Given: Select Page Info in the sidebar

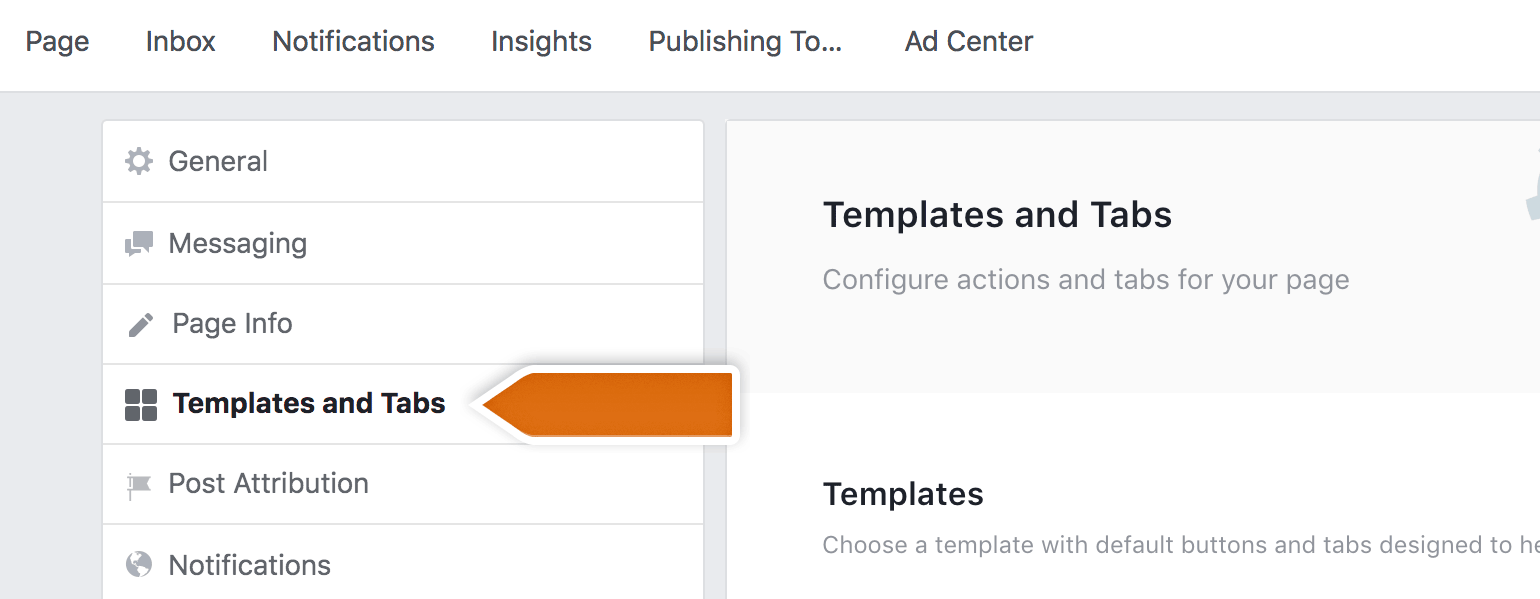Looking at the screenshot, I should click(x=231, y=323).
